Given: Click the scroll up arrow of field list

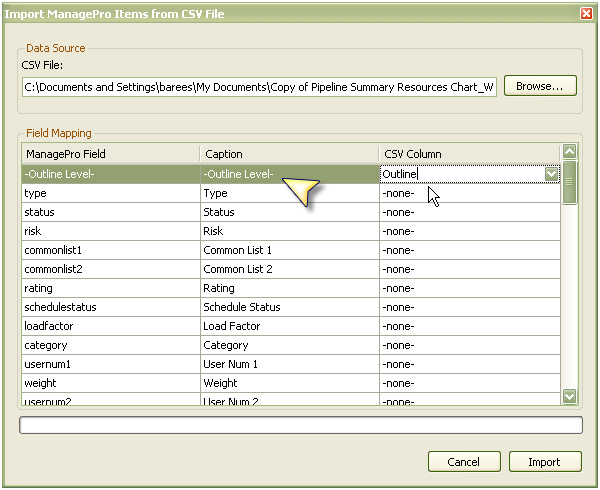Looking at the screenshot, I should 569,152.
